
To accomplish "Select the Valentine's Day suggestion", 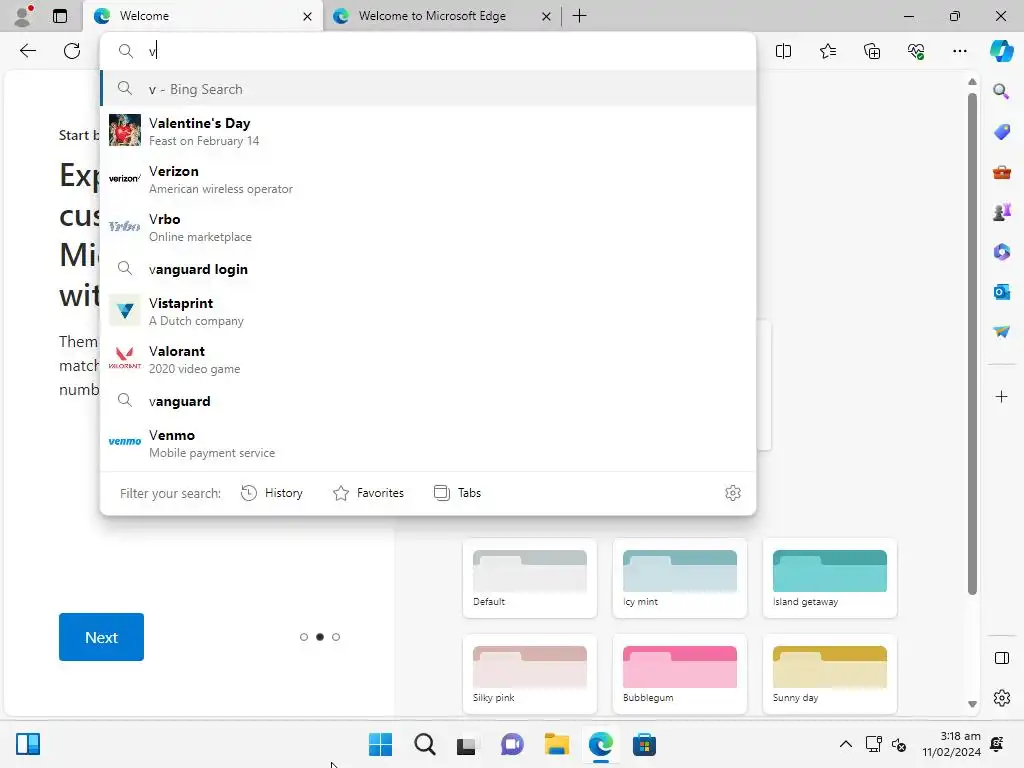I will click(x=428, y=131).
